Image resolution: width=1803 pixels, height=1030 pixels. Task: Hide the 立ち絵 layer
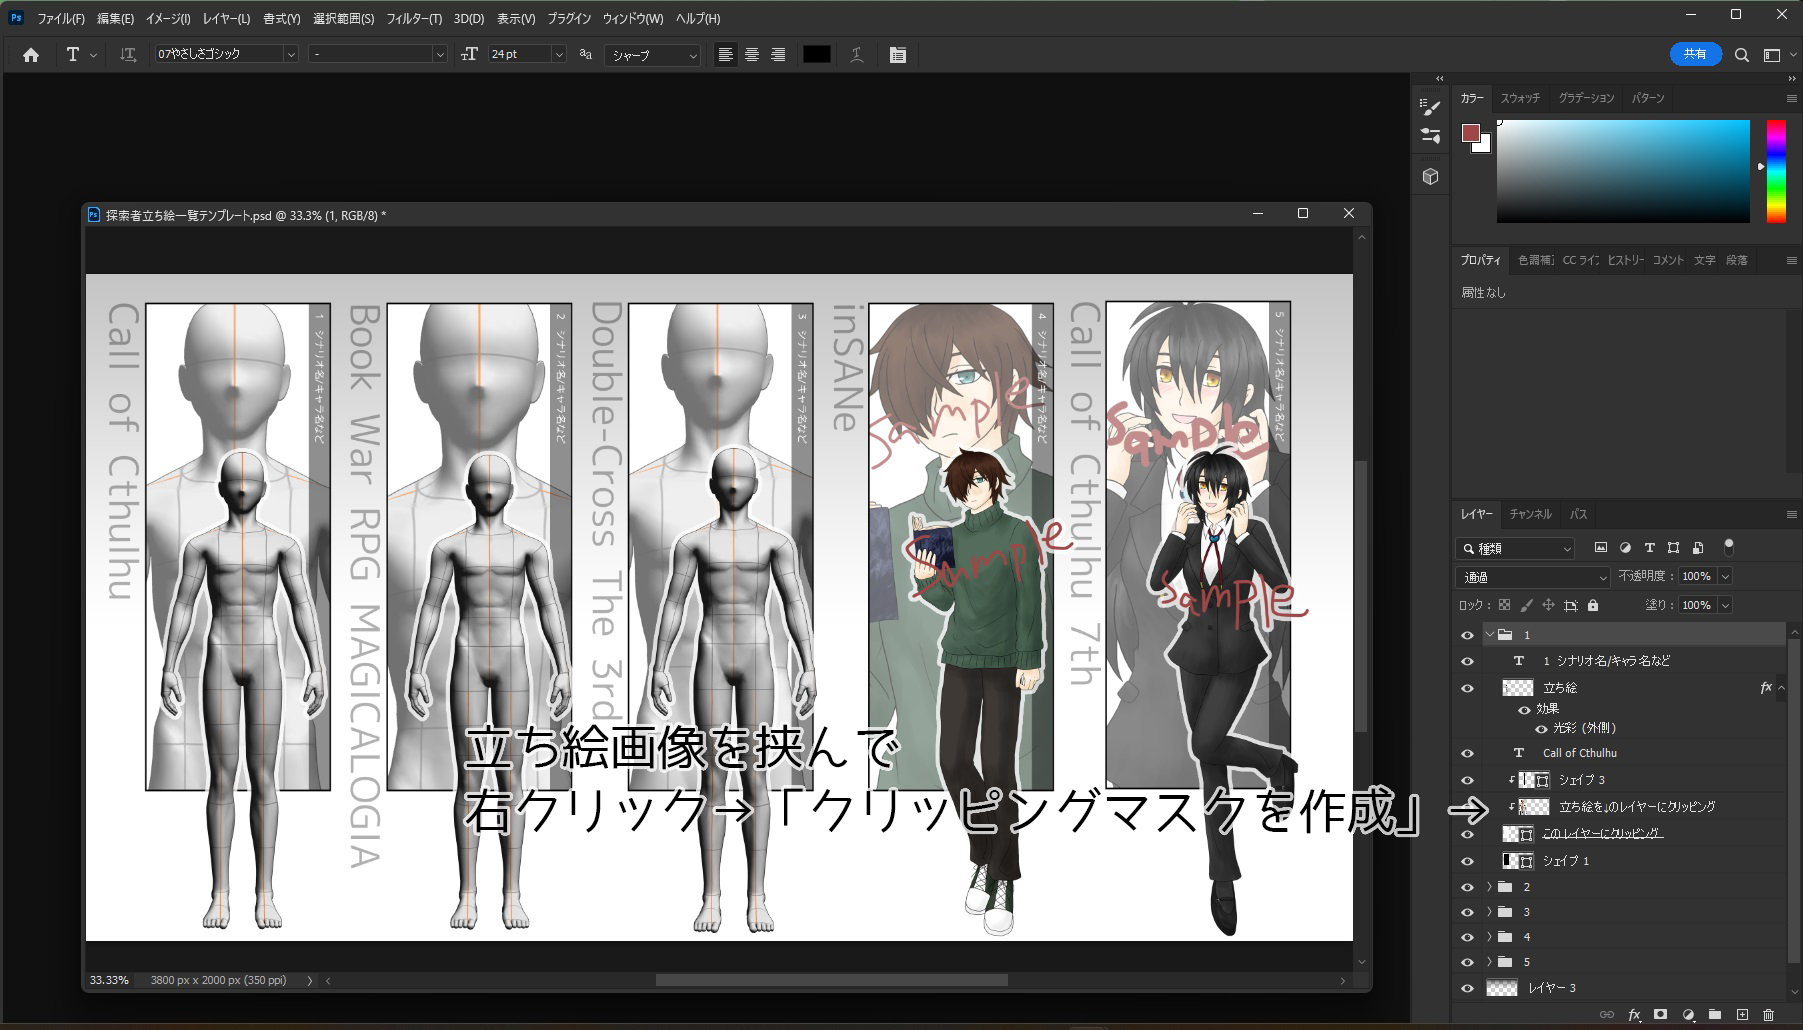(1467, 688)
